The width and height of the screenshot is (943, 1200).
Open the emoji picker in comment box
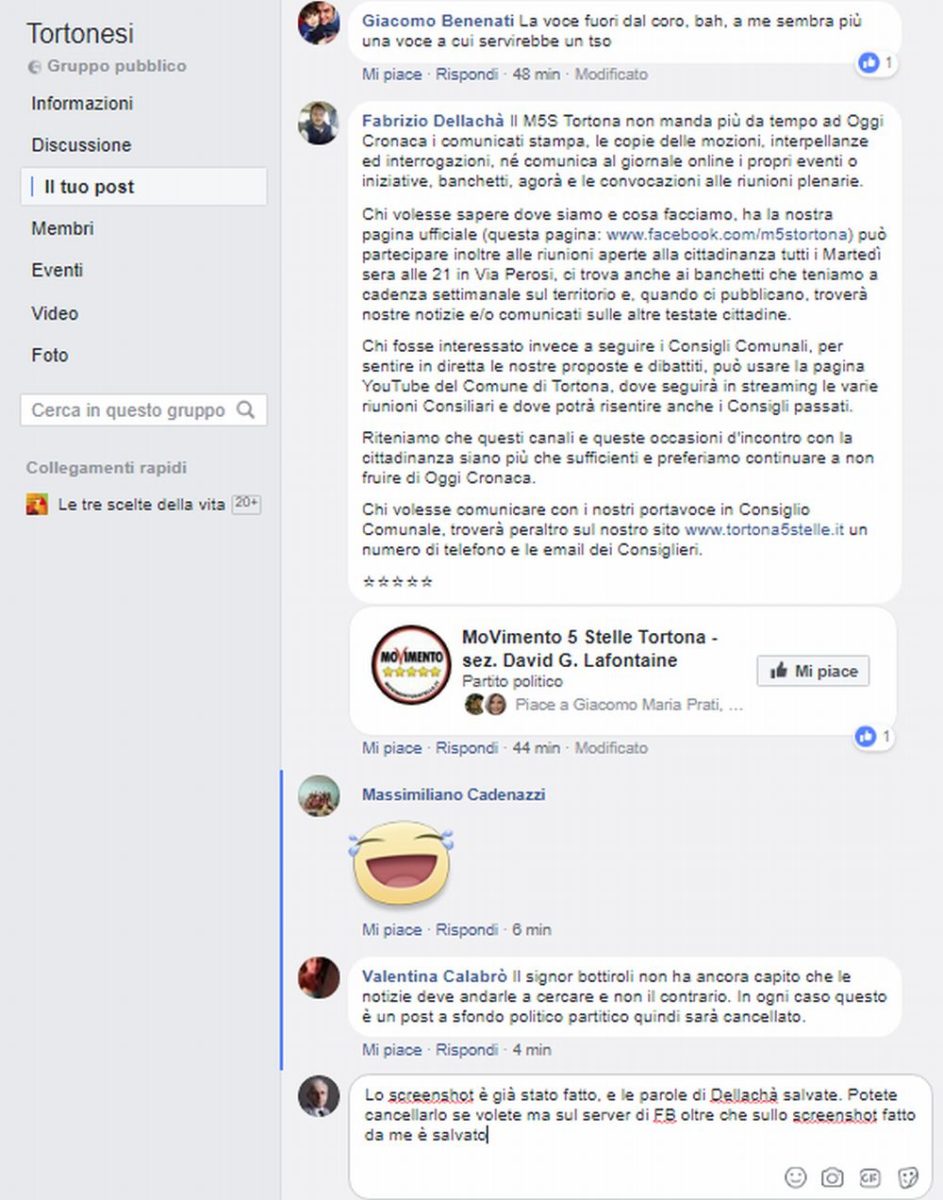796,1177
